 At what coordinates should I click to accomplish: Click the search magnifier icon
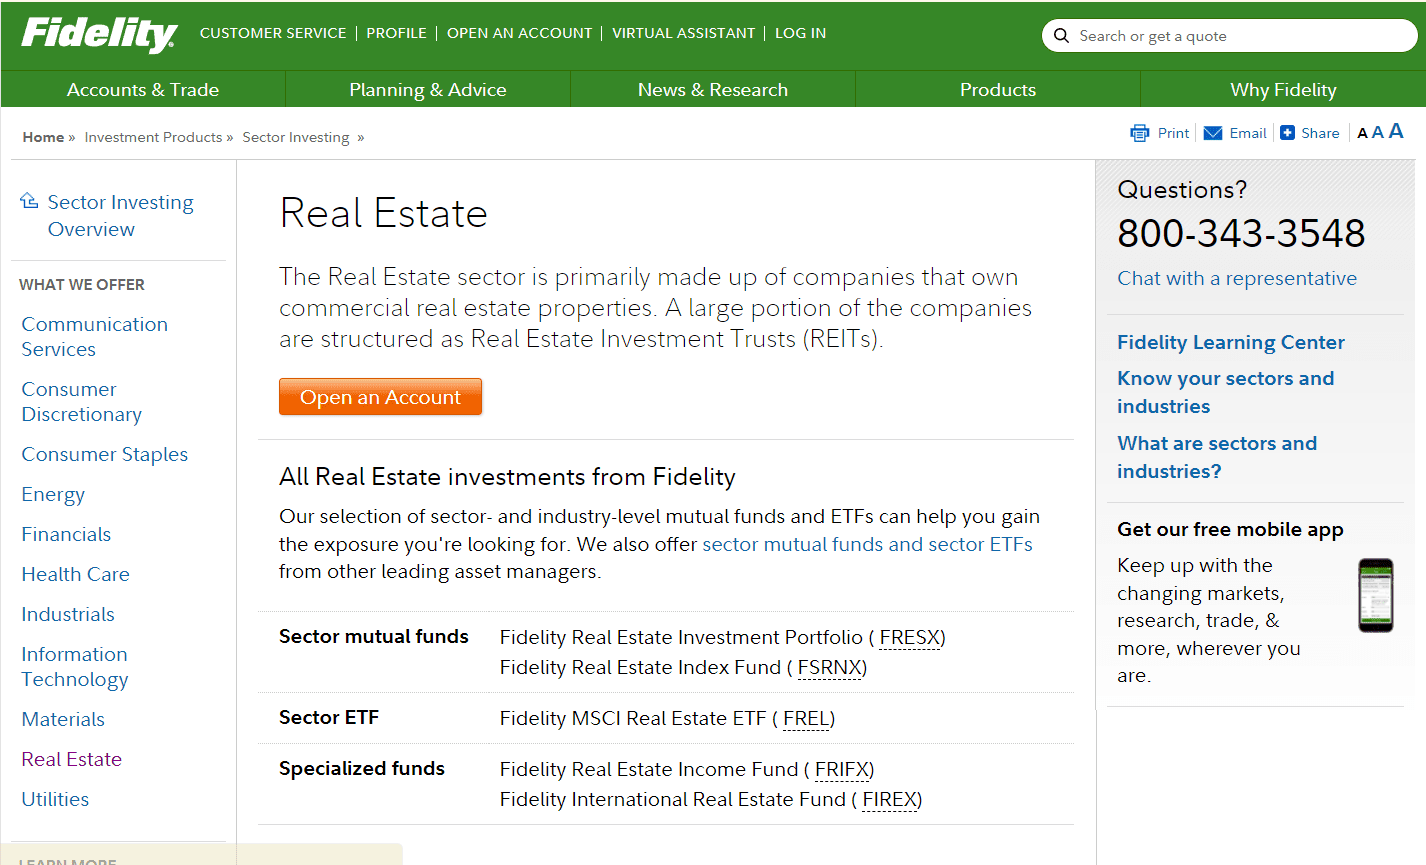1061,36
